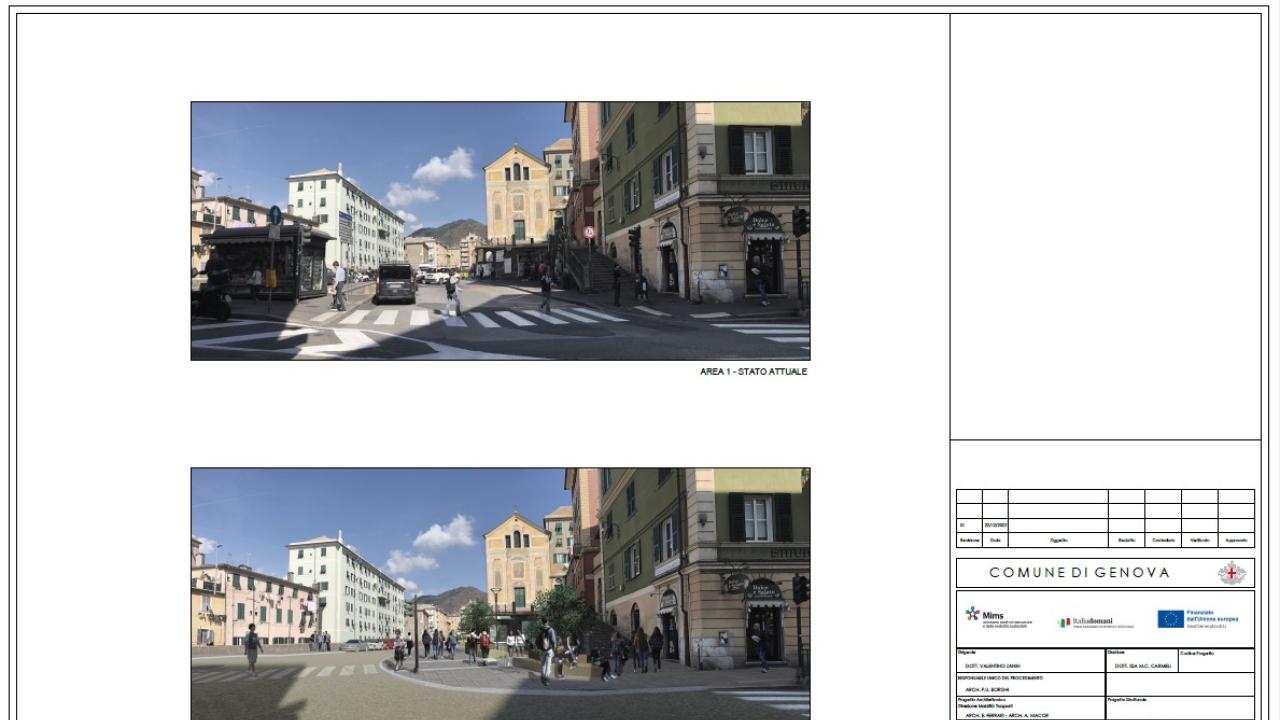Image resolution: width=1280 pixels, height=720 pixels.
Task: Click the Genoa coat of arms emblem
Action: coord(1232,573)
